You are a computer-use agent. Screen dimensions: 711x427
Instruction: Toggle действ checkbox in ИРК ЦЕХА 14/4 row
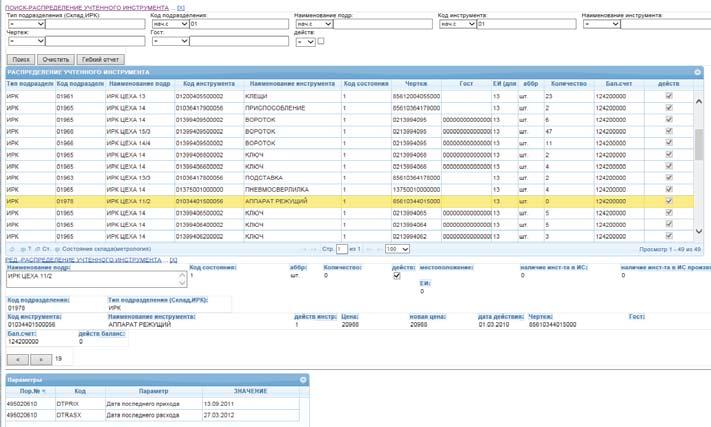(x=669, y=142)
